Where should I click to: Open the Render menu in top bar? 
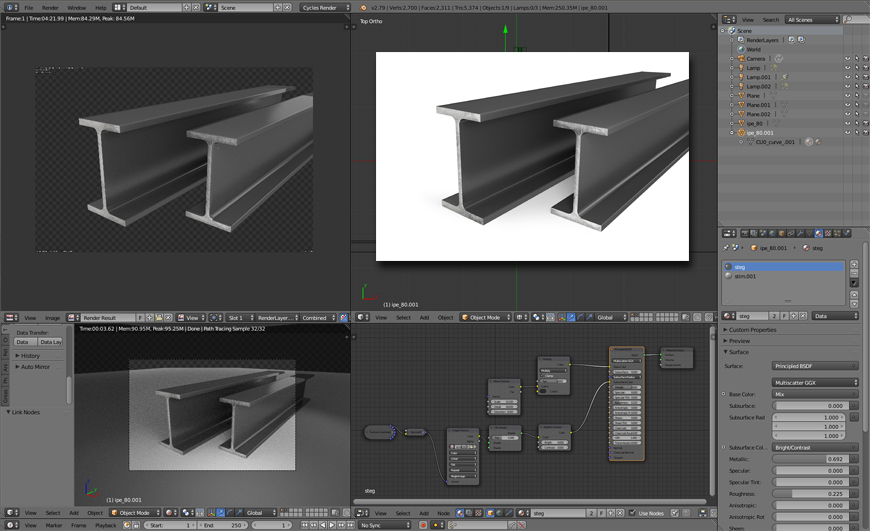(x=50, y=8)
